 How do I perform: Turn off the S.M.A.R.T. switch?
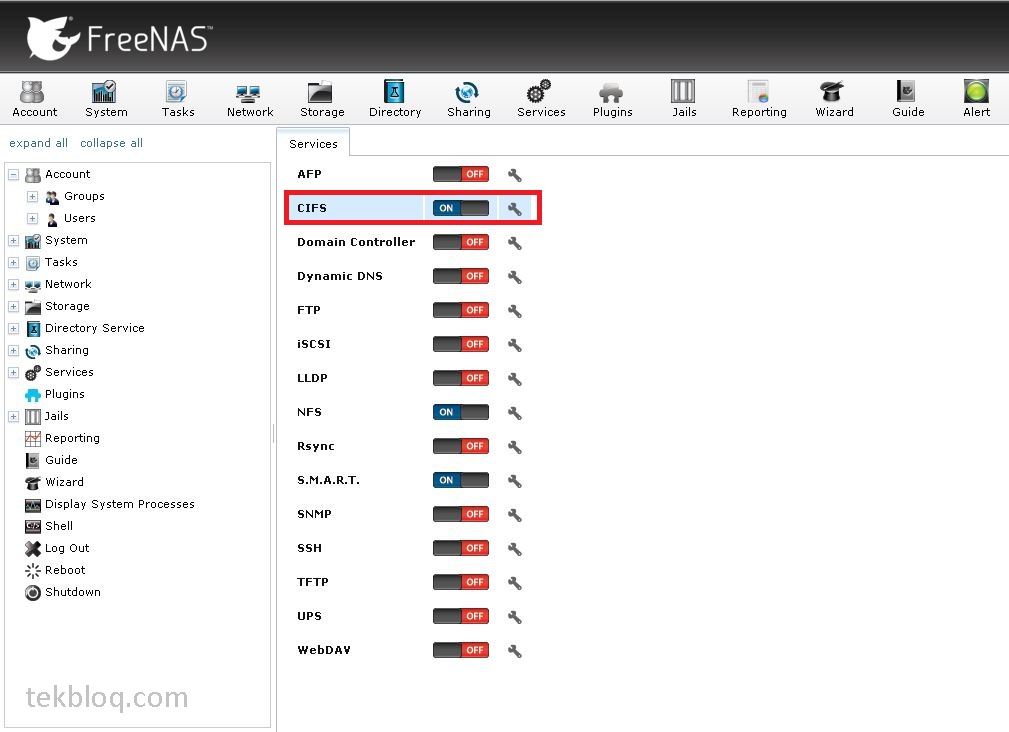click(x=461, y=480)
